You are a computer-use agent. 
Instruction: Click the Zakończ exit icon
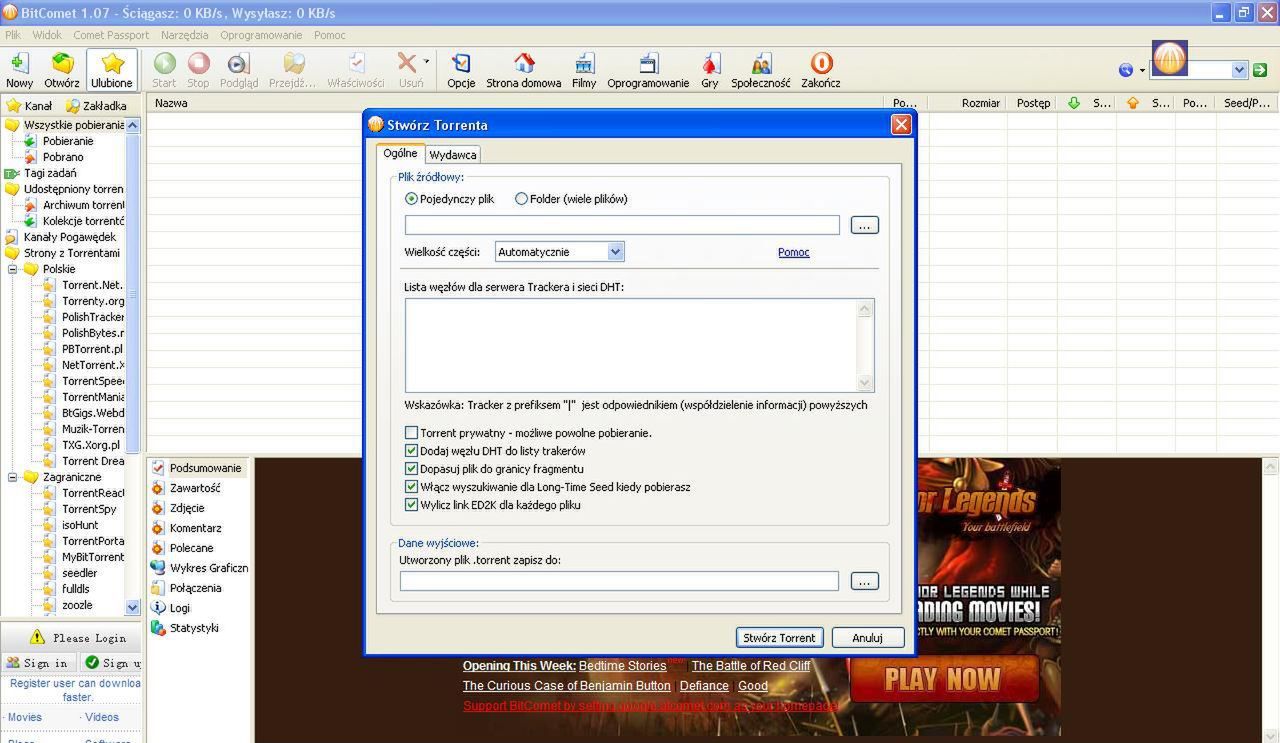tap(821, 70)
